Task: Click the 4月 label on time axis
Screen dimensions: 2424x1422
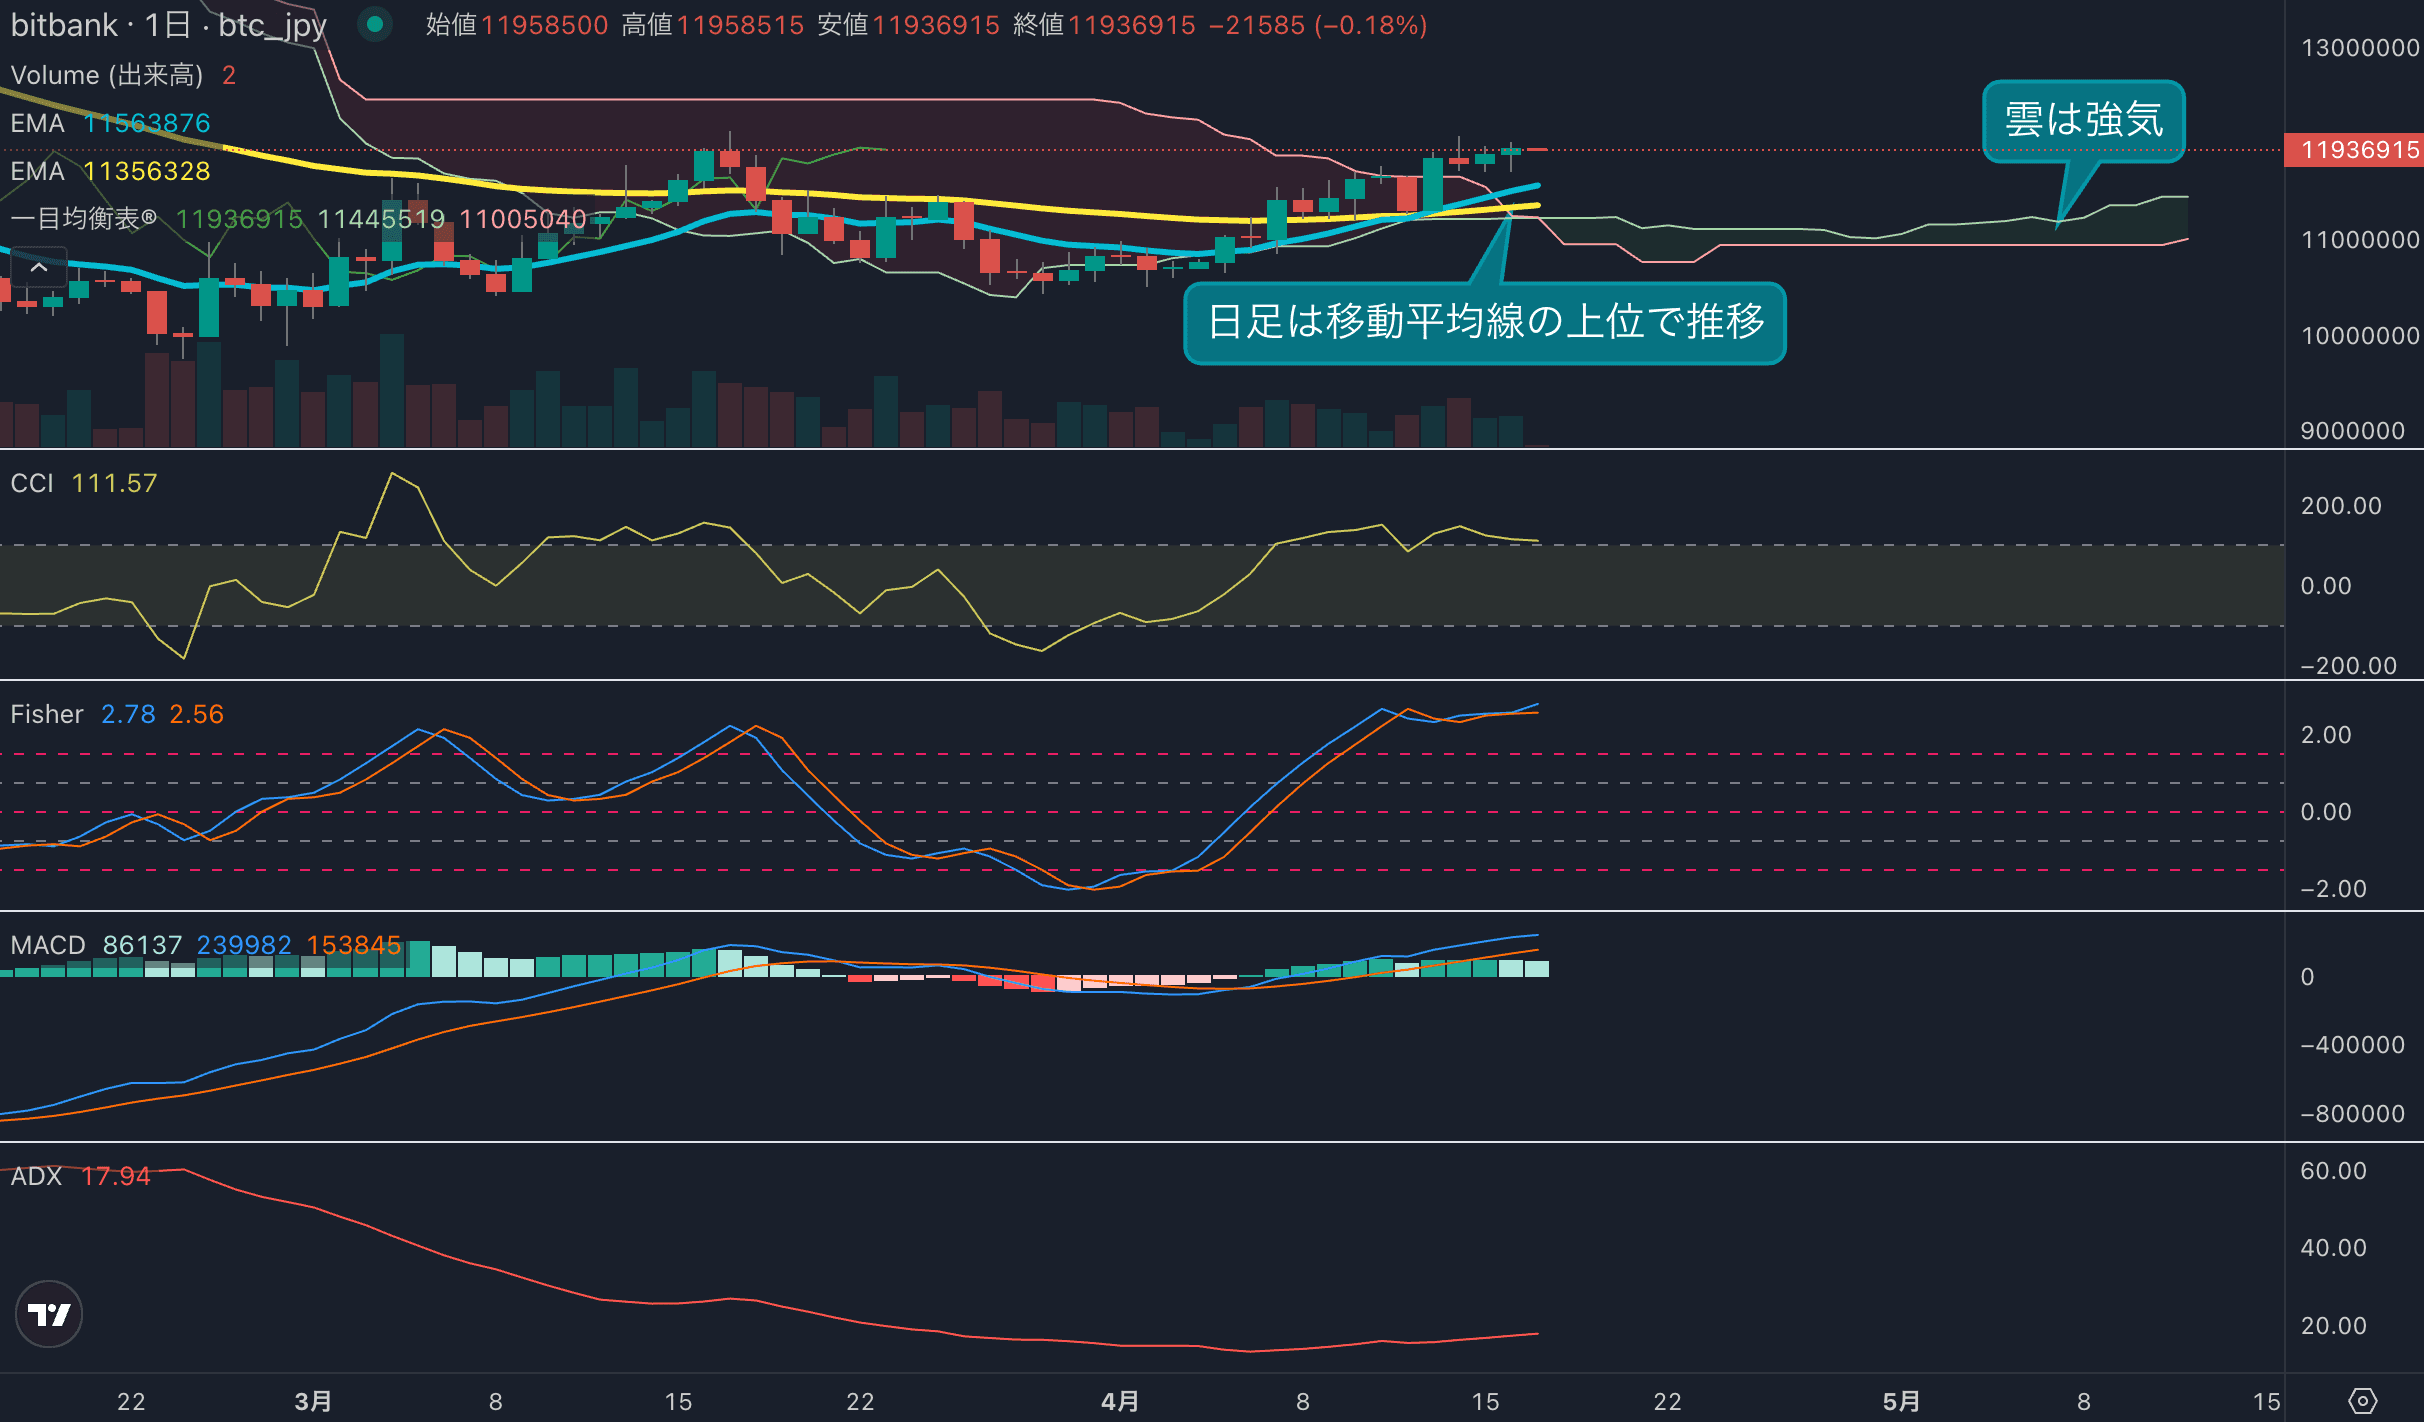Action: click(1120, 1401)
